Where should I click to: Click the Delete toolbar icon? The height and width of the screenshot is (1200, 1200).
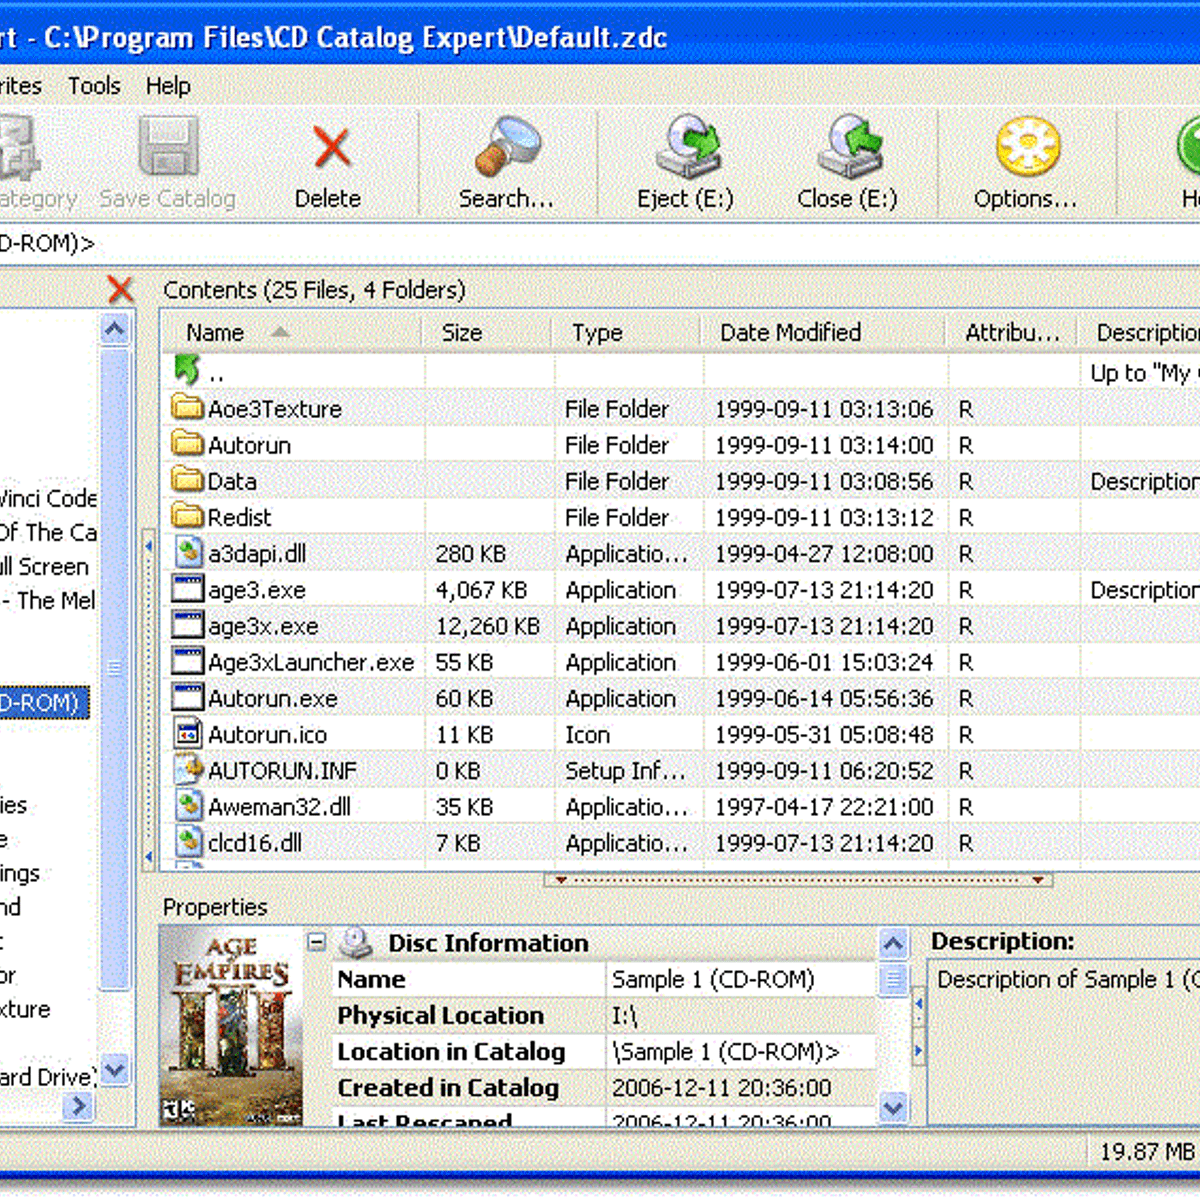coord(330,148)
